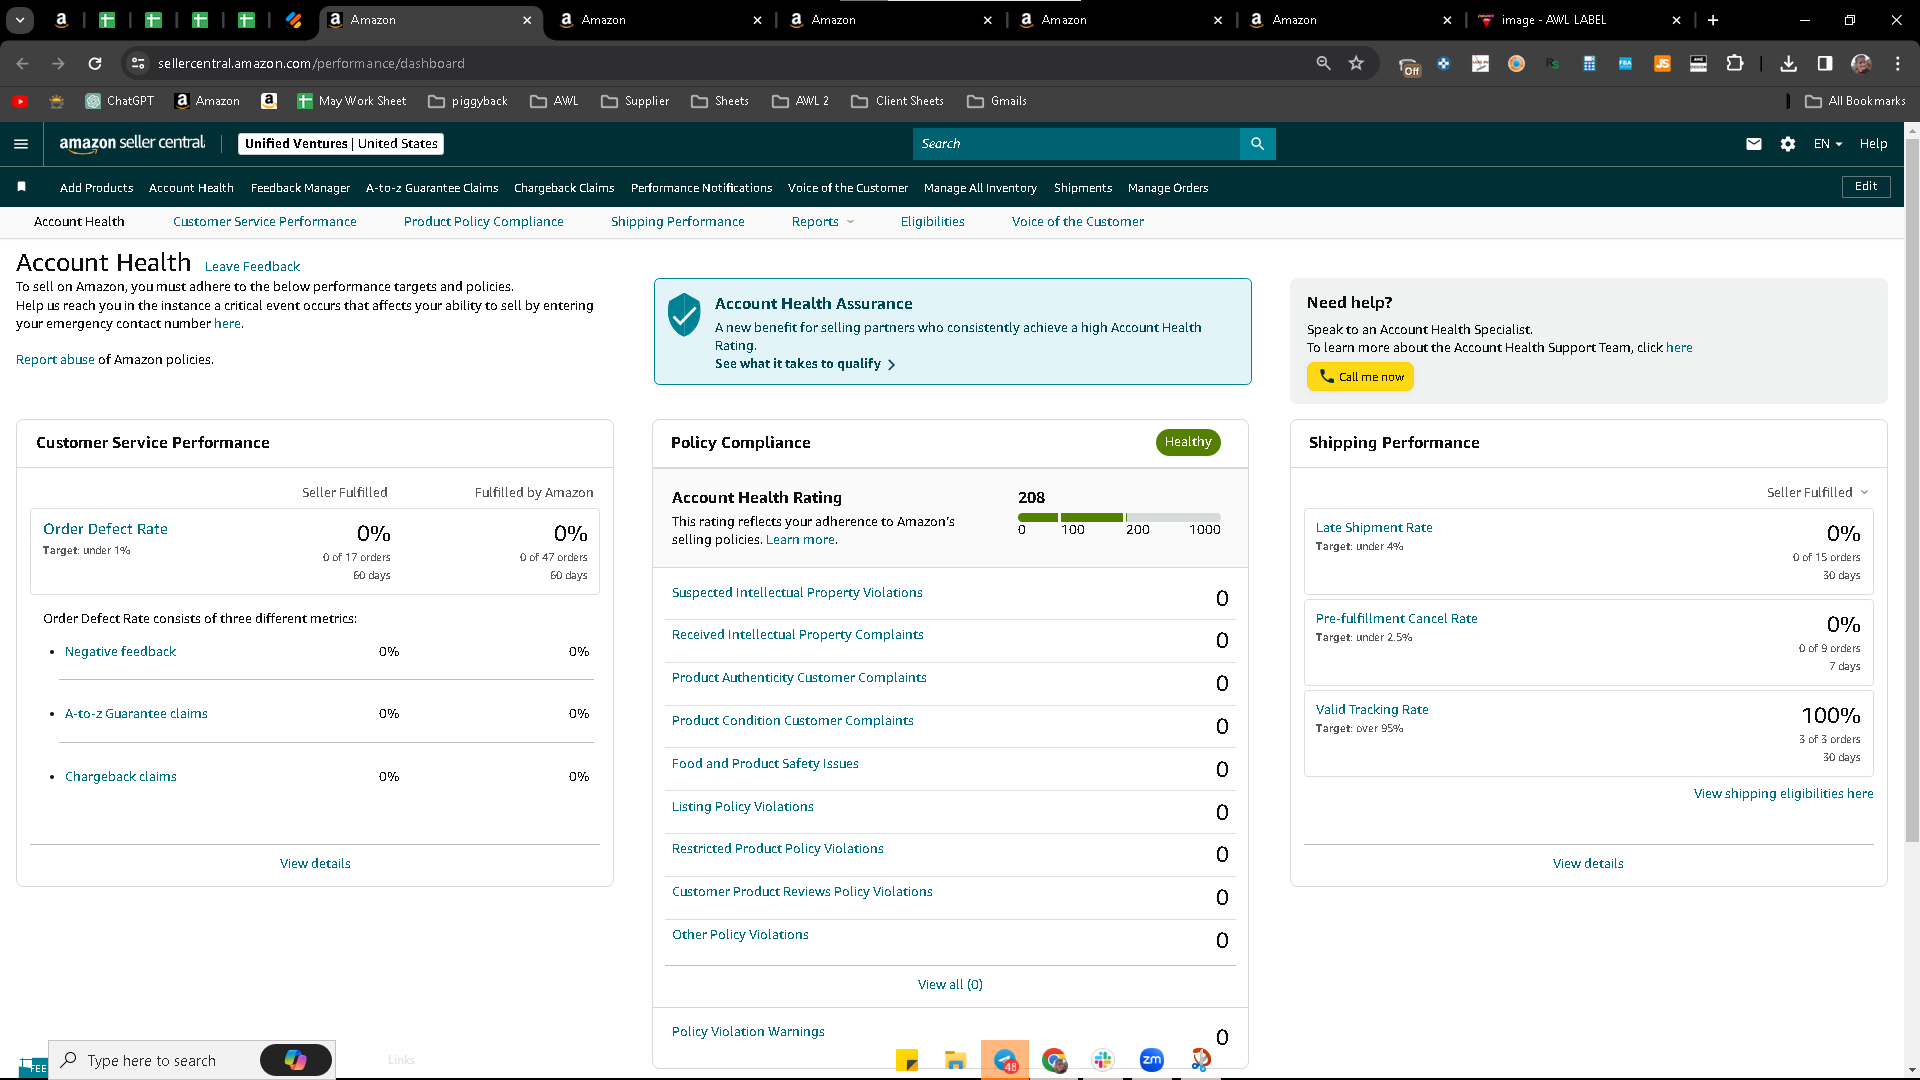Open Report abuse link
This screenshot has width=1920, height=1080.
point(55,360)
